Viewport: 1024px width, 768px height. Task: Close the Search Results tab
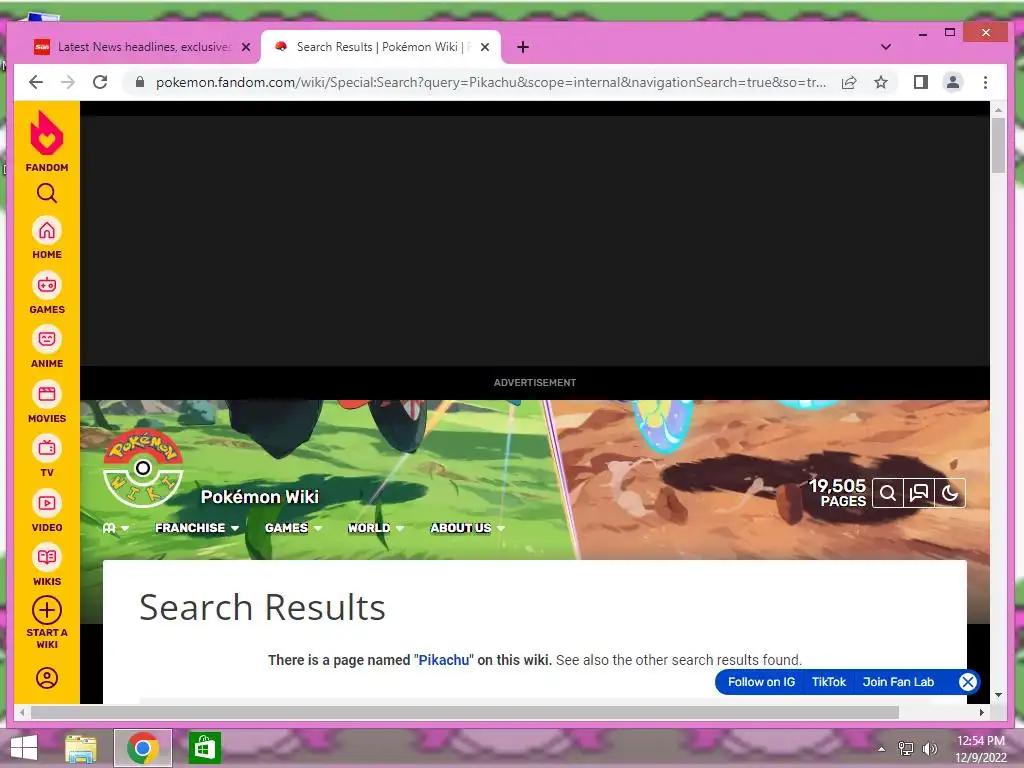485,47
